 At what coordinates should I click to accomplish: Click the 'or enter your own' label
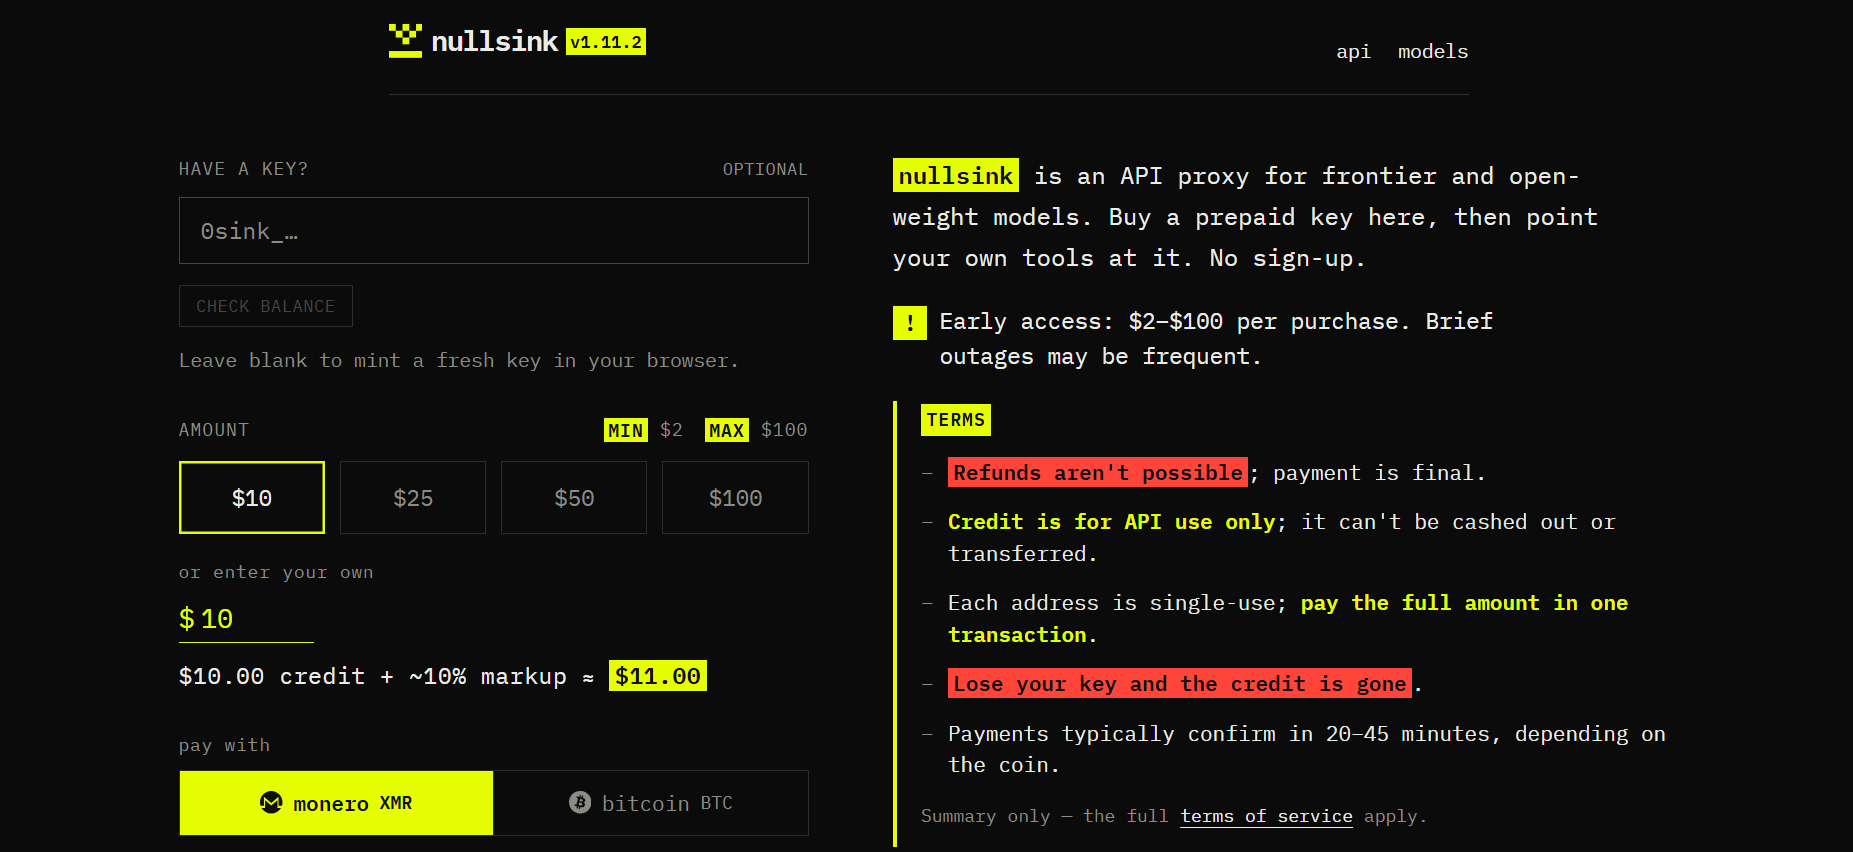click(276, 572)
